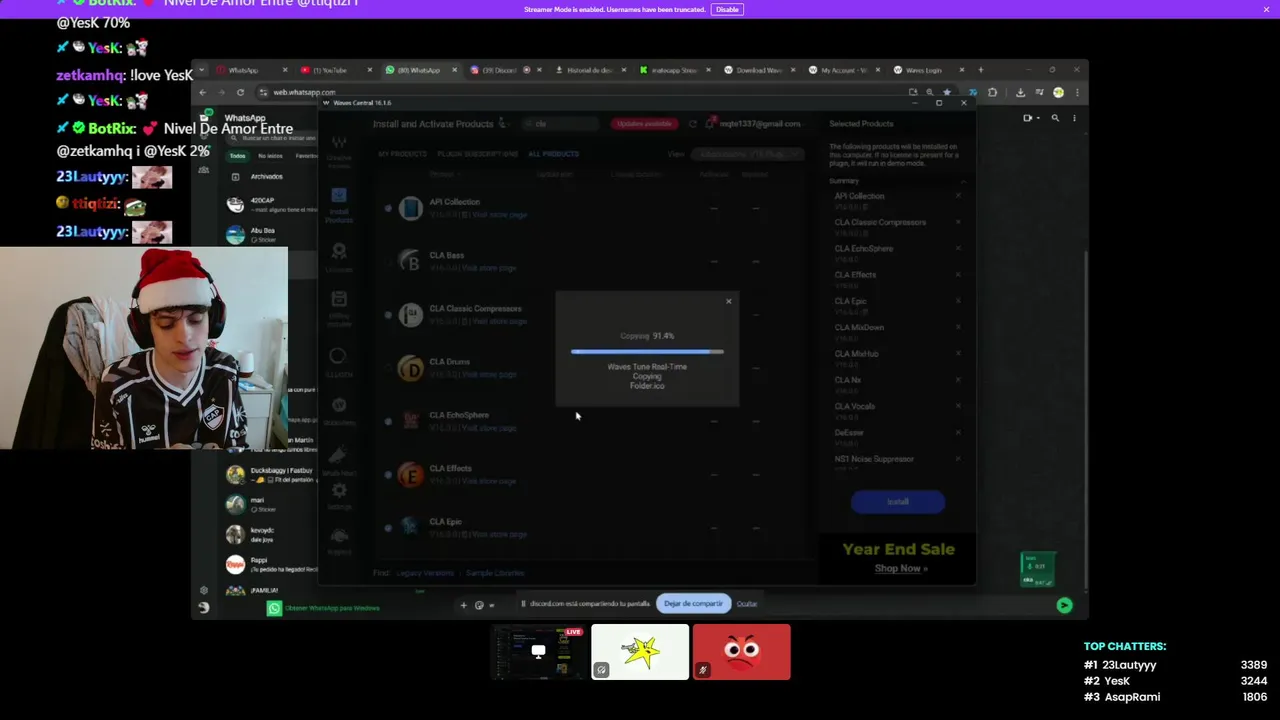1280x720 pixels.
Task: Remove CLA MixDown from selected products
Action: point(958,327)
